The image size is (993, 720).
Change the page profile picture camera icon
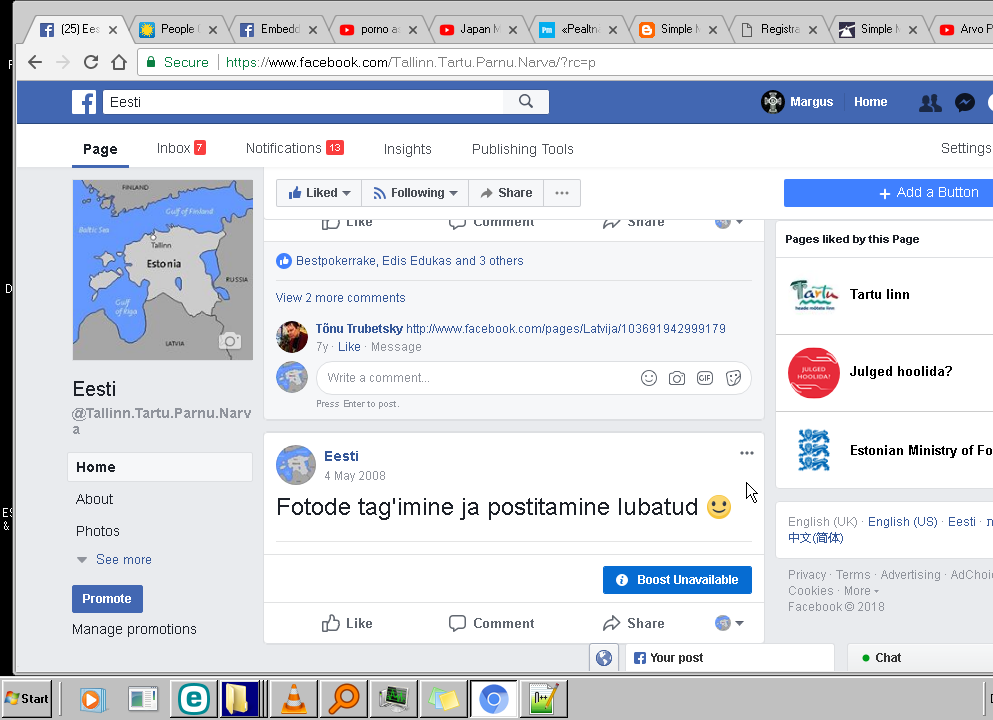coord(230,341)
